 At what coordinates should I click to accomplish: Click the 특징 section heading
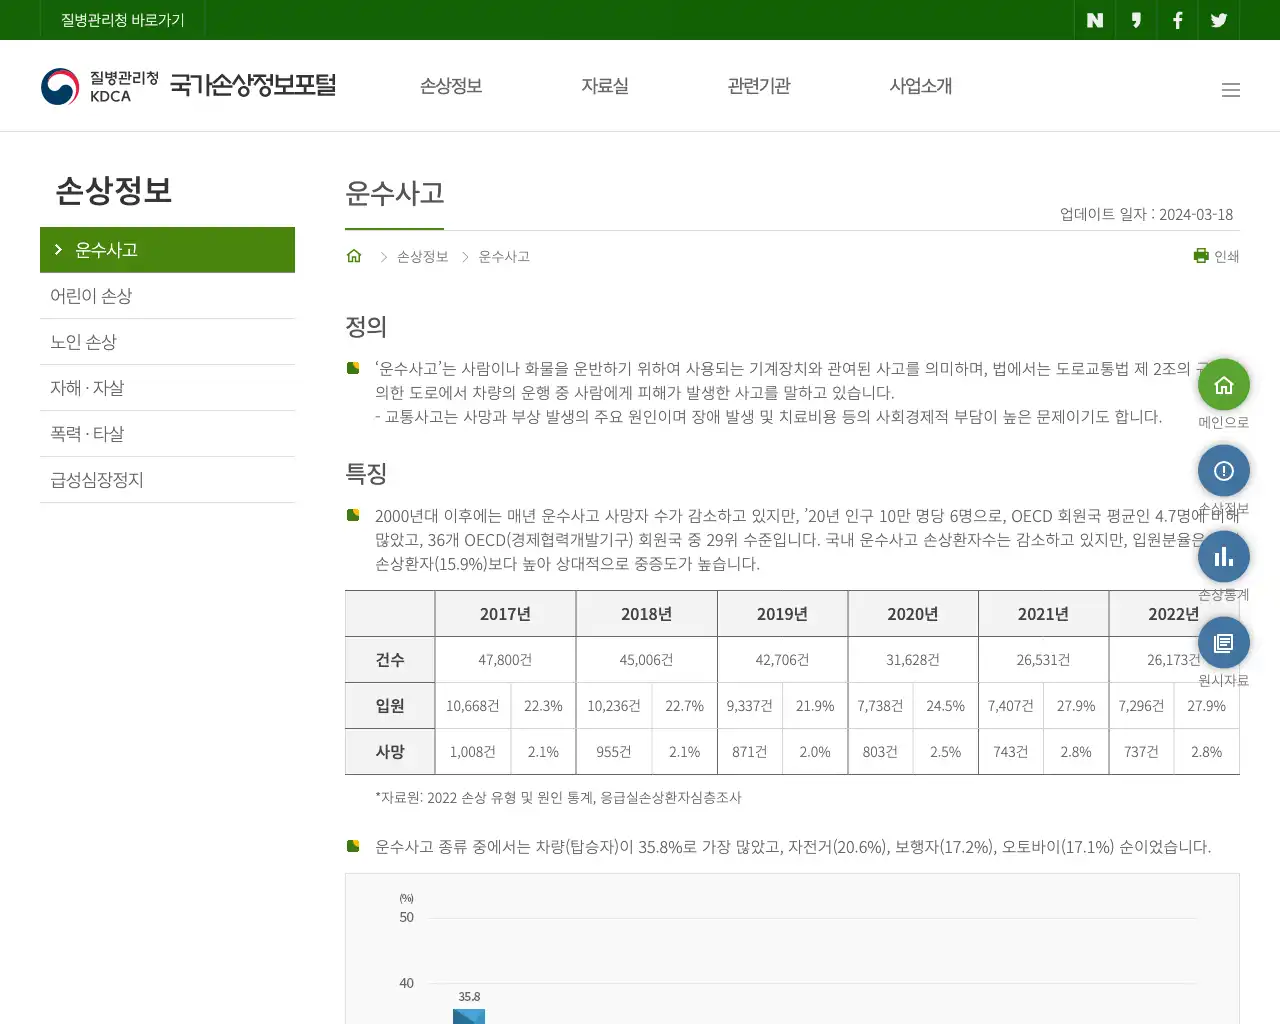click(x=366, y=474)
